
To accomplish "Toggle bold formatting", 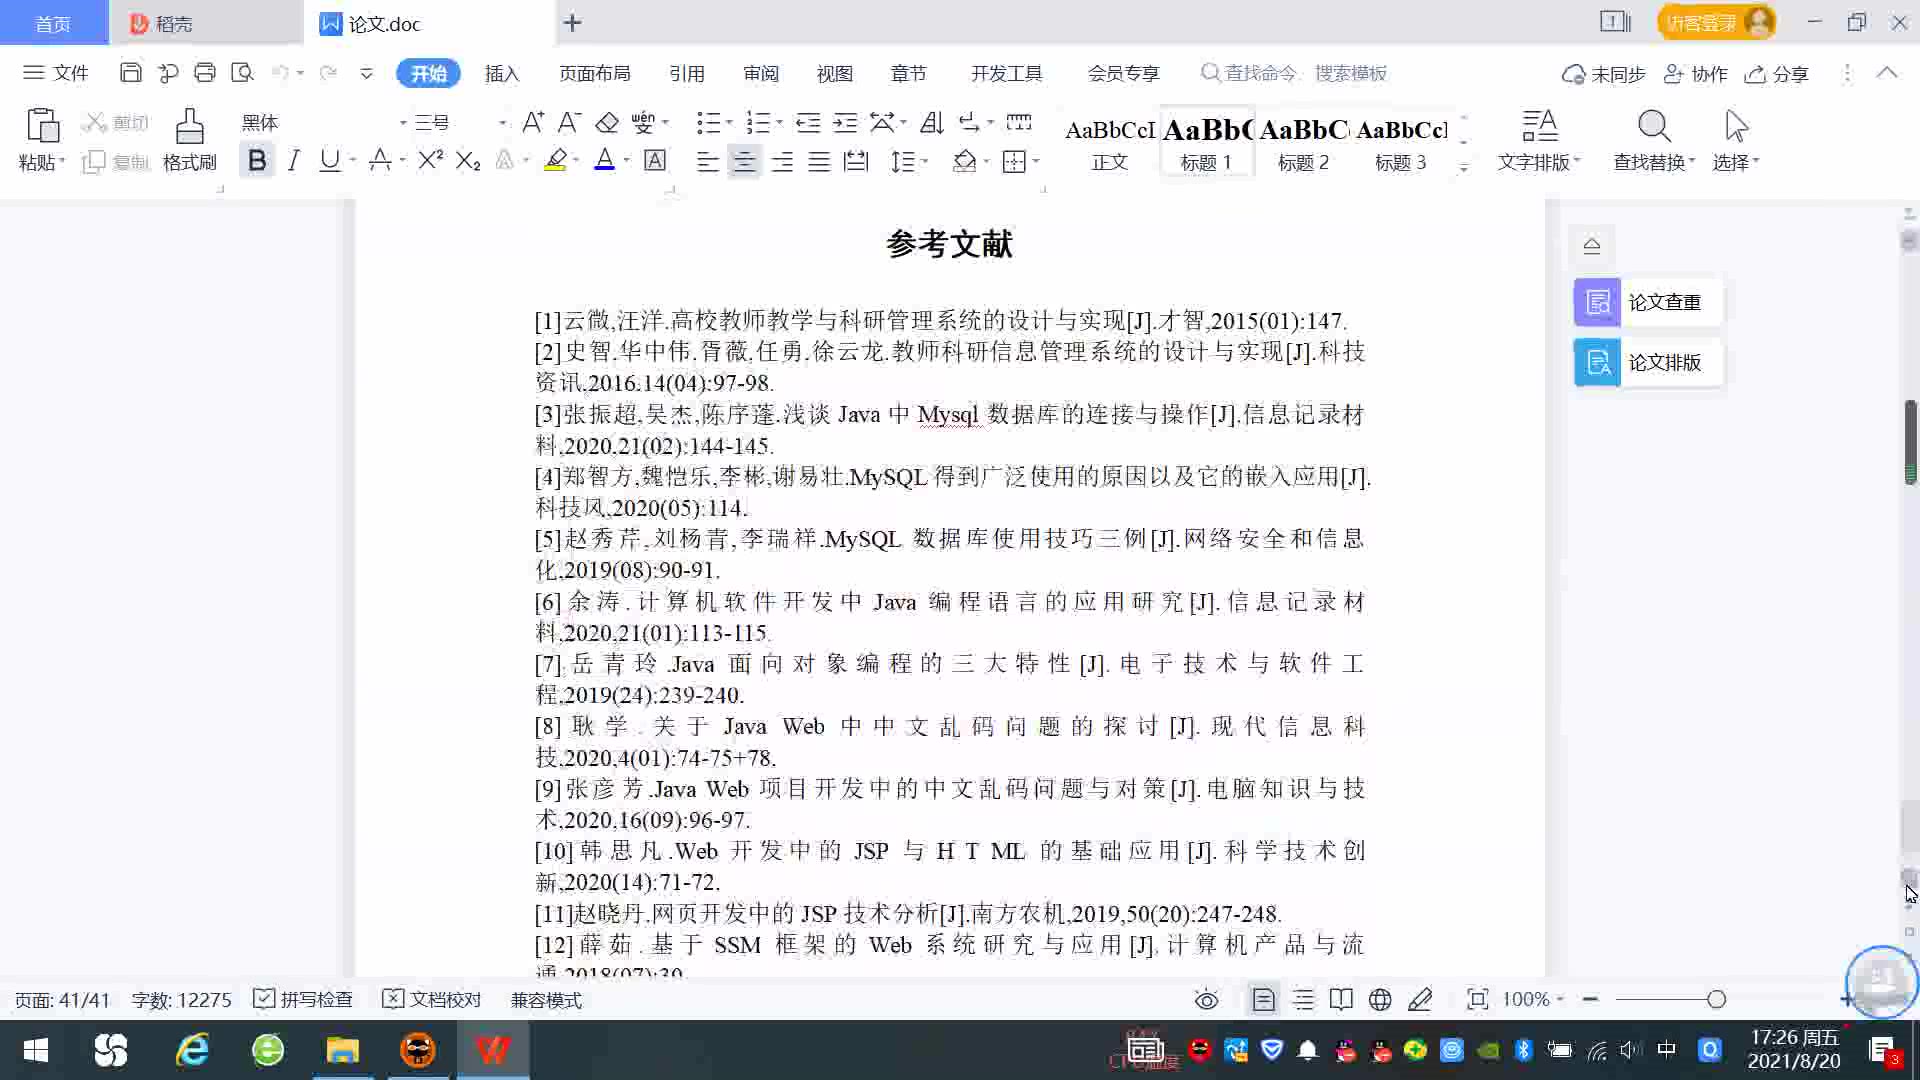I will (x=257, y=160).
